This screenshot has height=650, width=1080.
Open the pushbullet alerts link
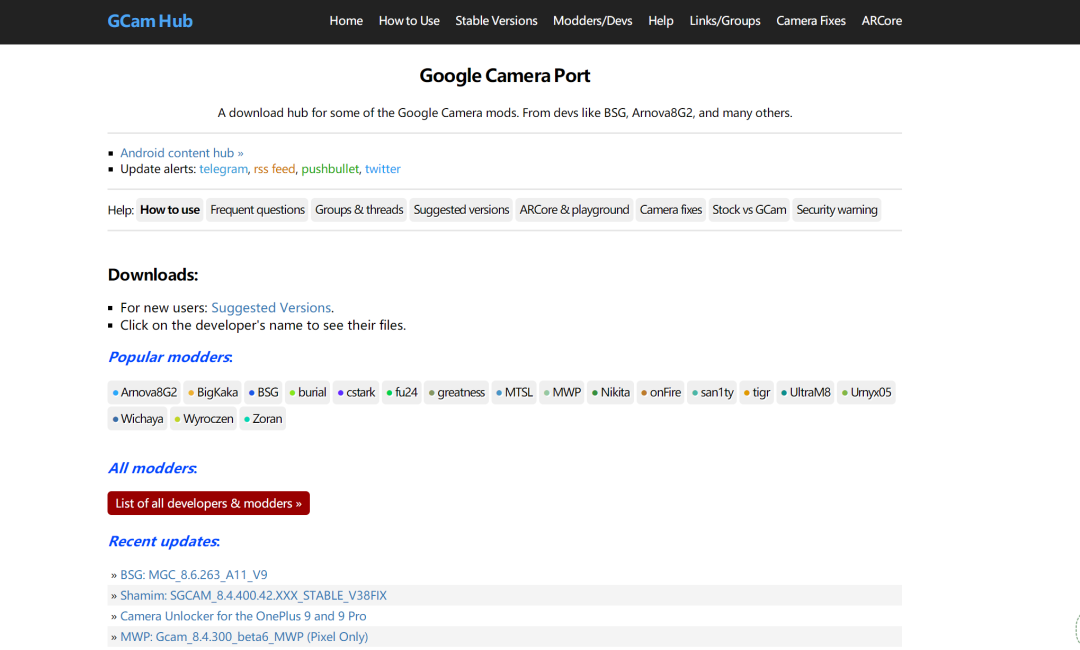click(x=330, y=169)
